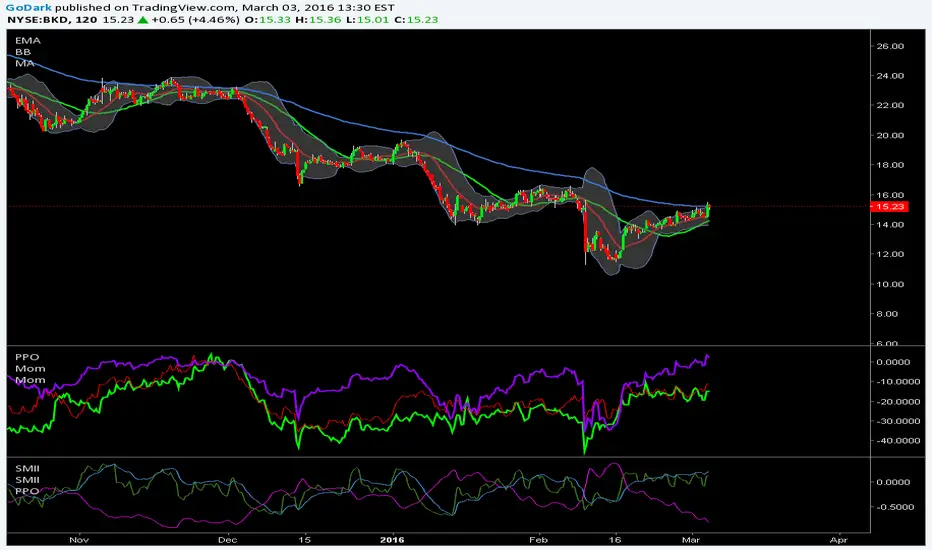Viewport: 932px width, 550px height.
Task: Click the Apr date axis label
Action: click(839, 540)
